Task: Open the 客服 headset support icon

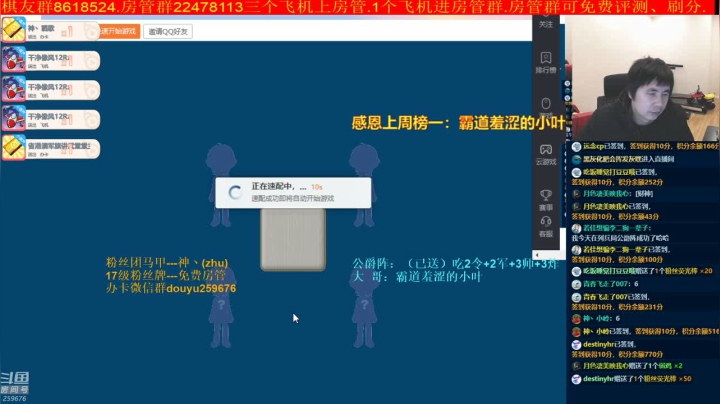Action: [546, 227]
